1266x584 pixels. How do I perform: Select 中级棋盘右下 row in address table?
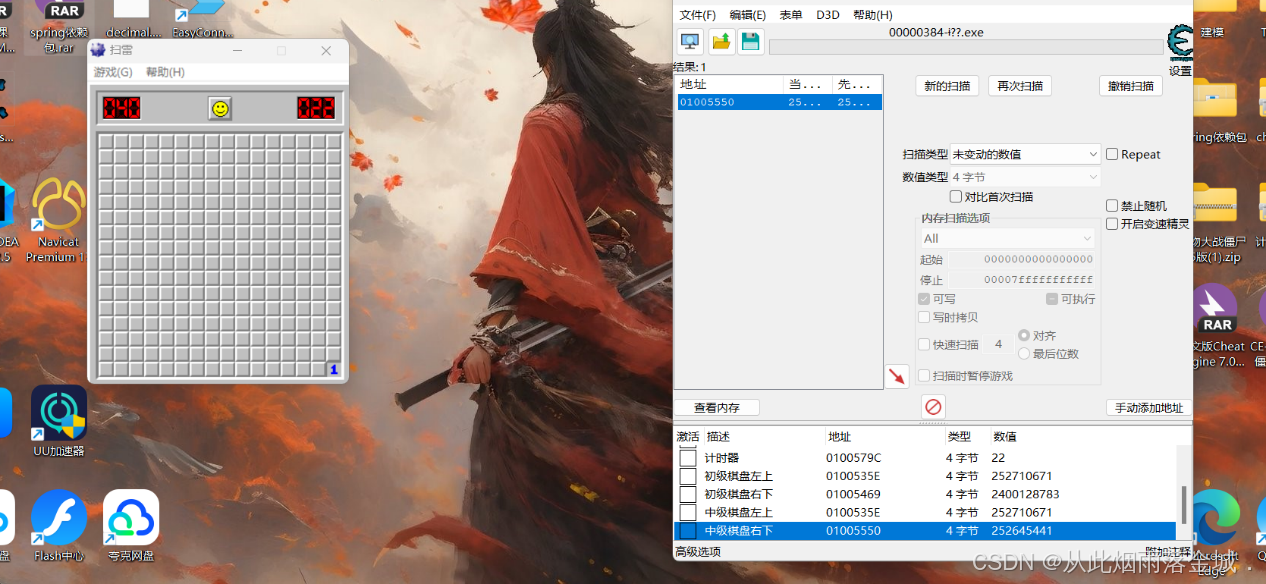click(x=925, y=531)
